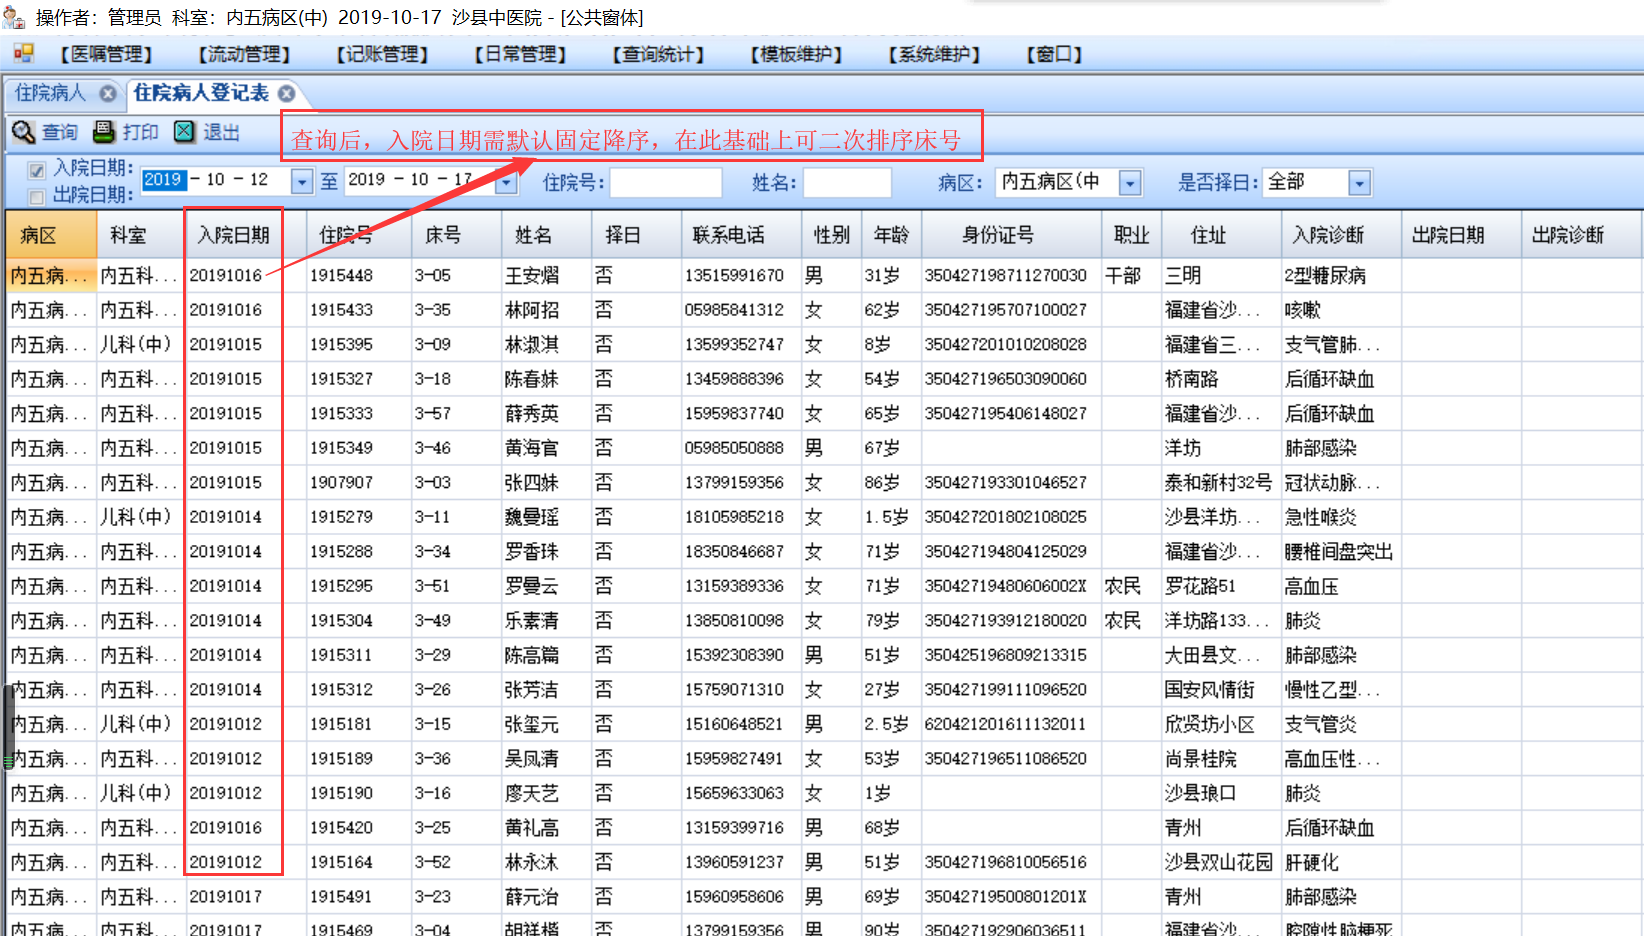The width and height of the screenshot is (1644, 936).
Task: Click the 打印 print button
Action: tap(126, 132)
